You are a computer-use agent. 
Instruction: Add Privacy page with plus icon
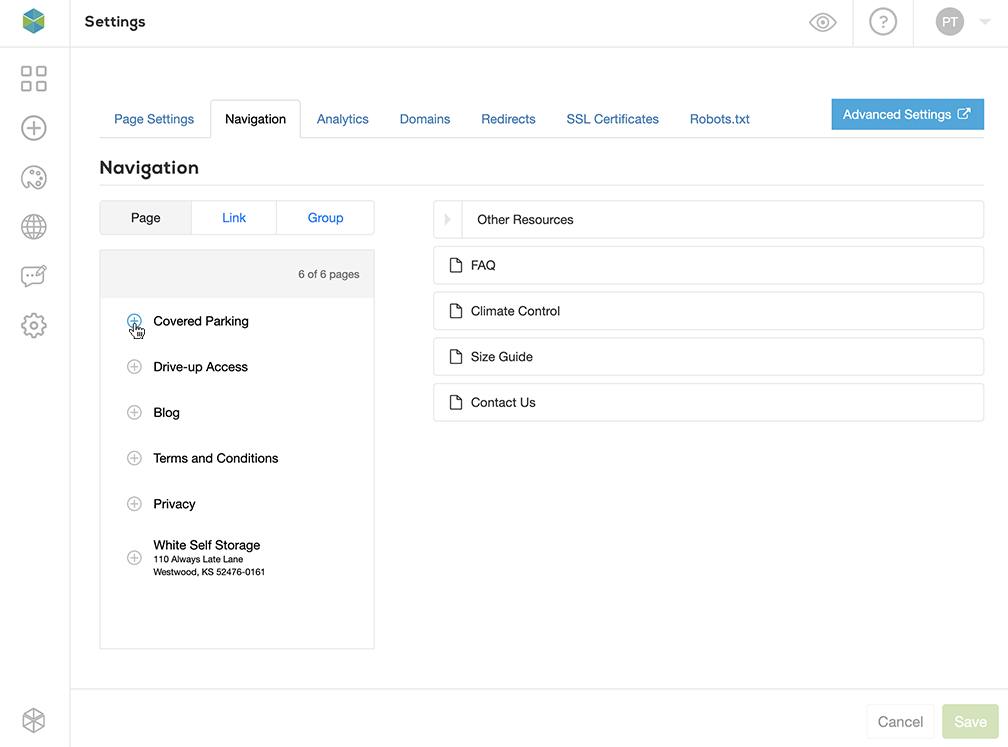(134, 503)
